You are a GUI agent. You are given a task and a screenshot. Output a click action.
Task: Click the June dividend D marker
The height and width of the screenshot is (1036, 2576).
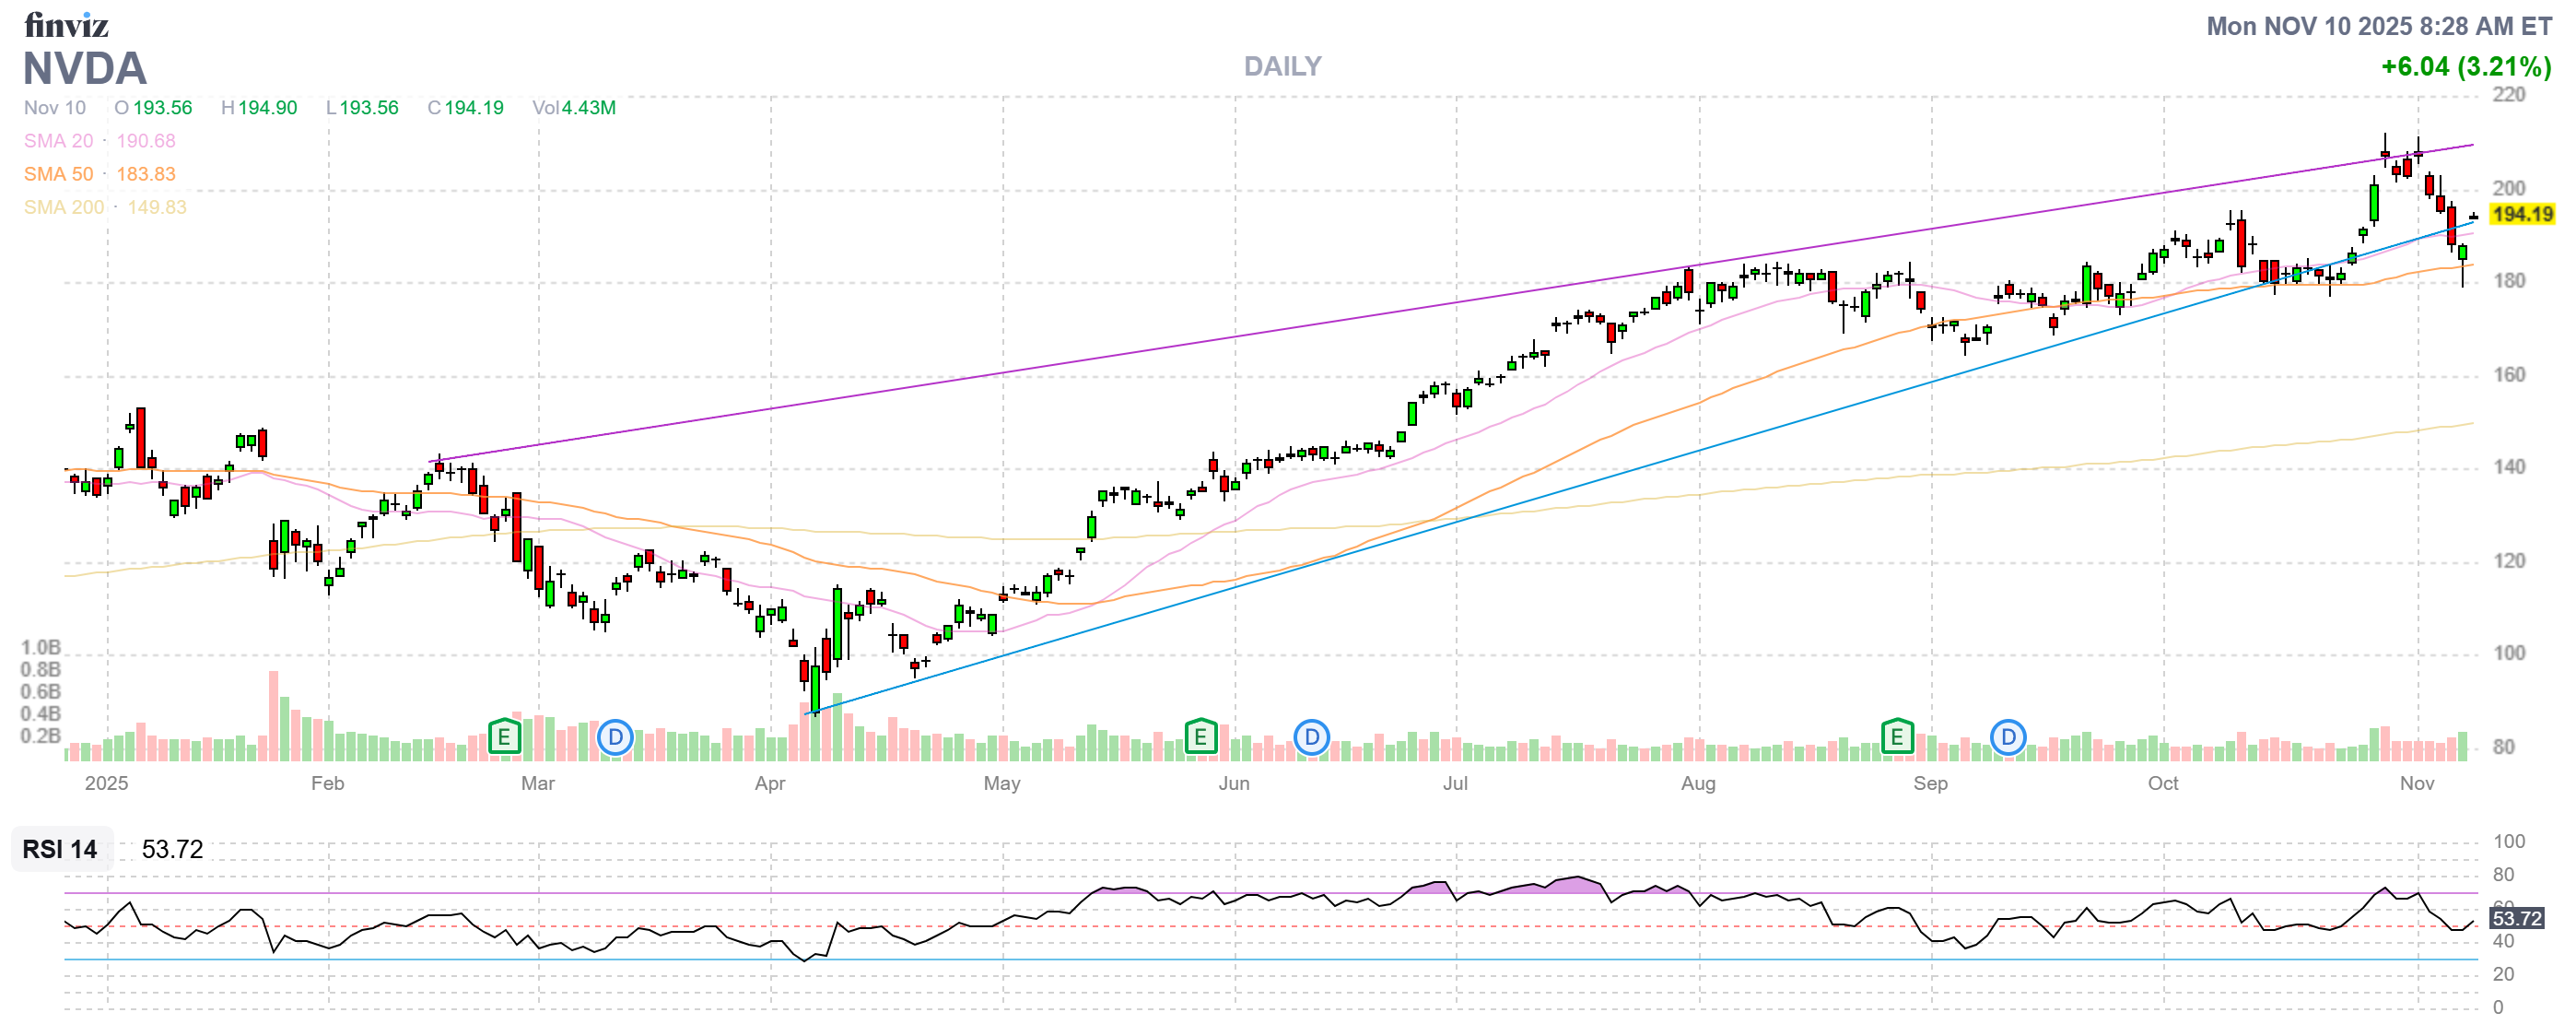(1311, 738)
